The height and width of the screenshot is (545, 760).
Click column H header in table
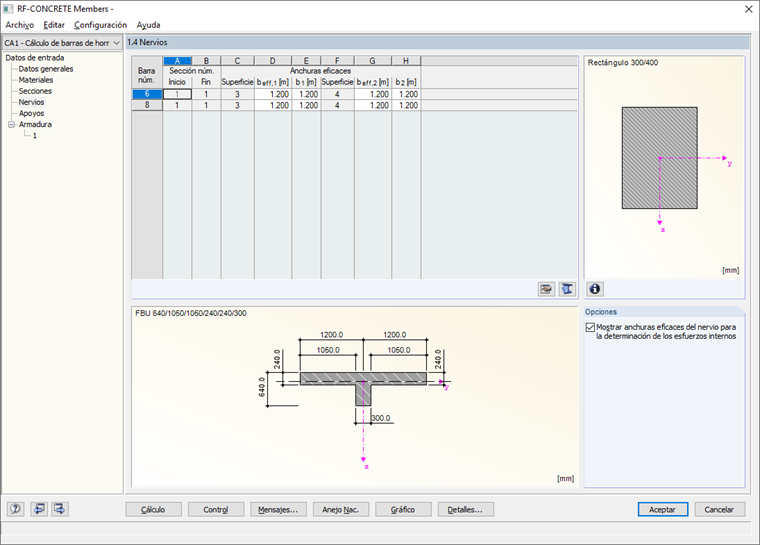coord(406,61)
